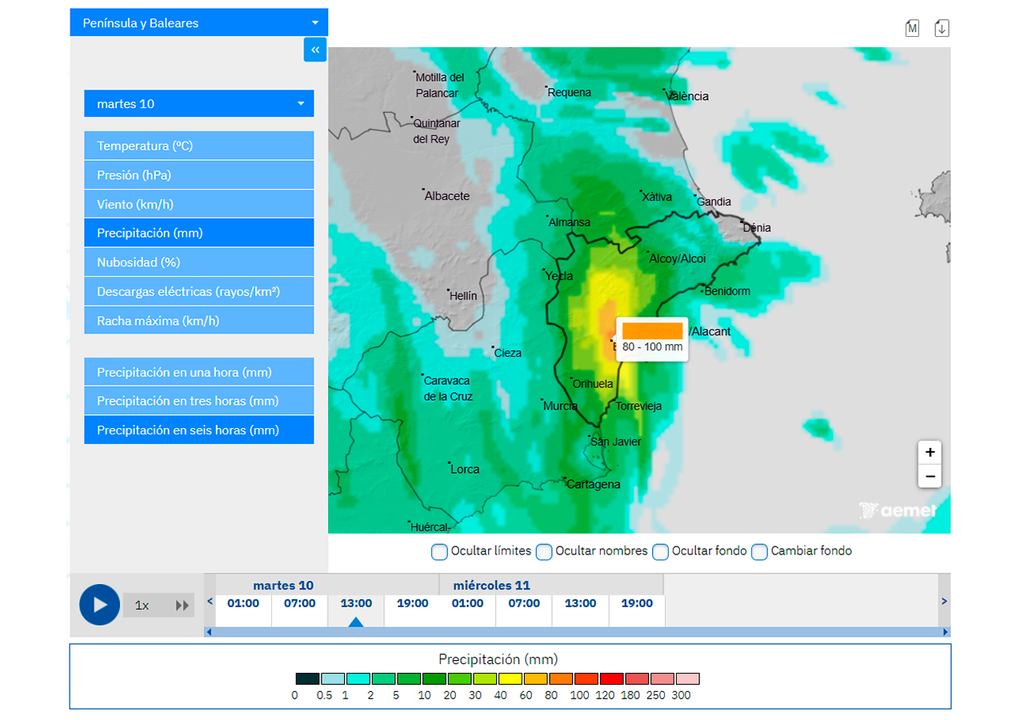Open the meteogram document icon
Screen dimensions: 1024x720
[912, 28]
